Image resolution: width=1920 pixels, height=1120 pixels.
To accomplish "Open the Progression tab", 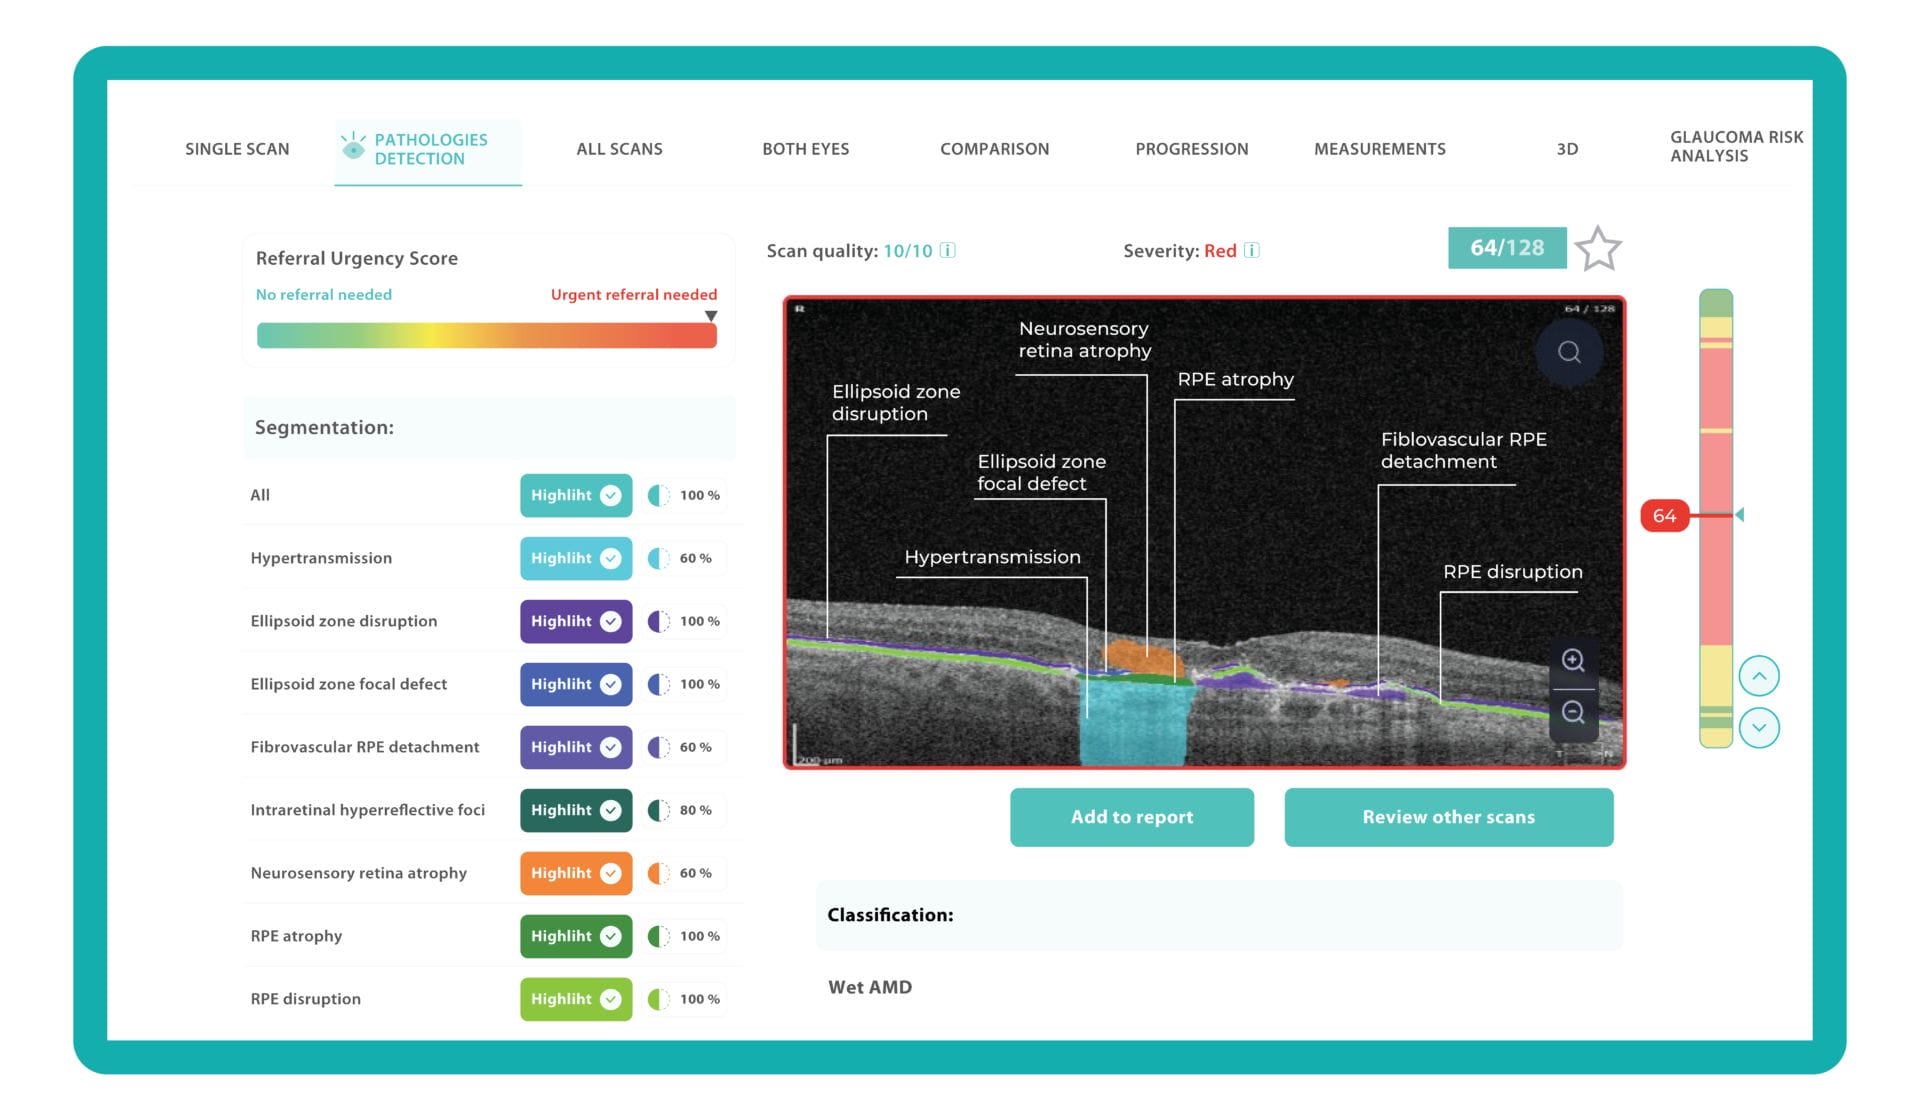I will (x=1191, y=148).
